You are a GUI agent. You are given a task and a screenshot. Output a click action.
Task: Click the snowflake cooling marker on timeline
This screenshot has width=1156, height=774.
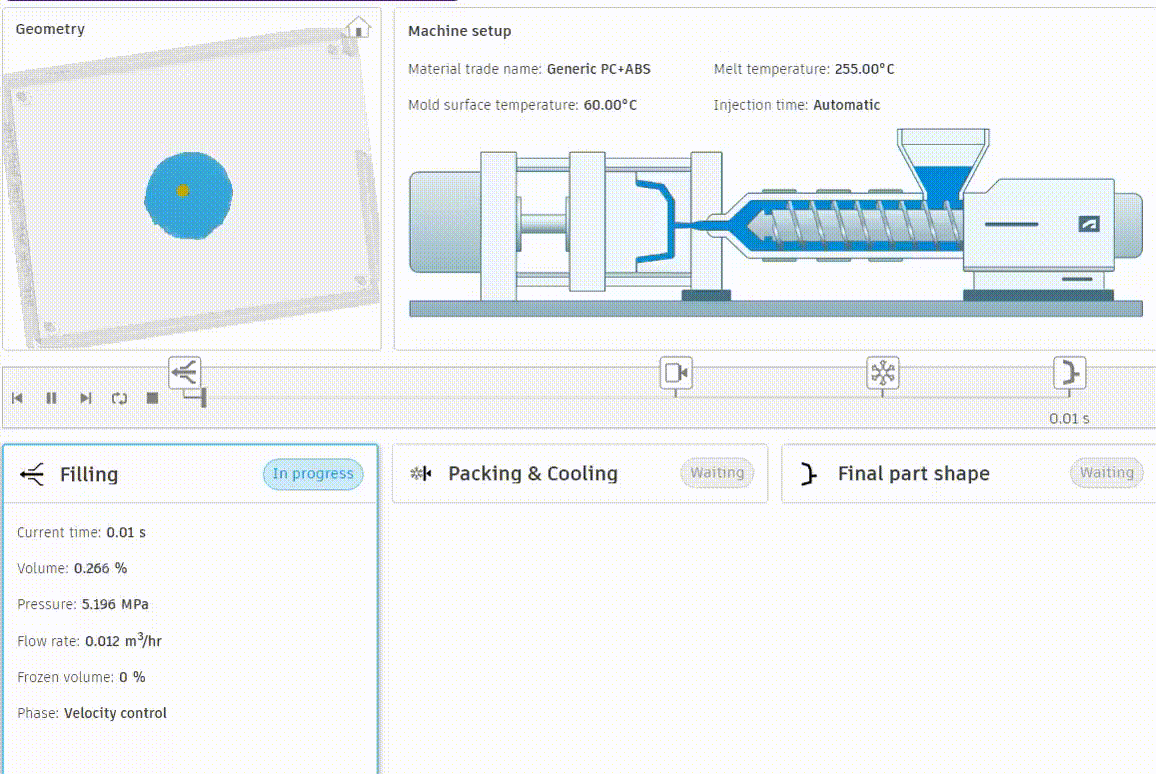[x=883, y=373]
